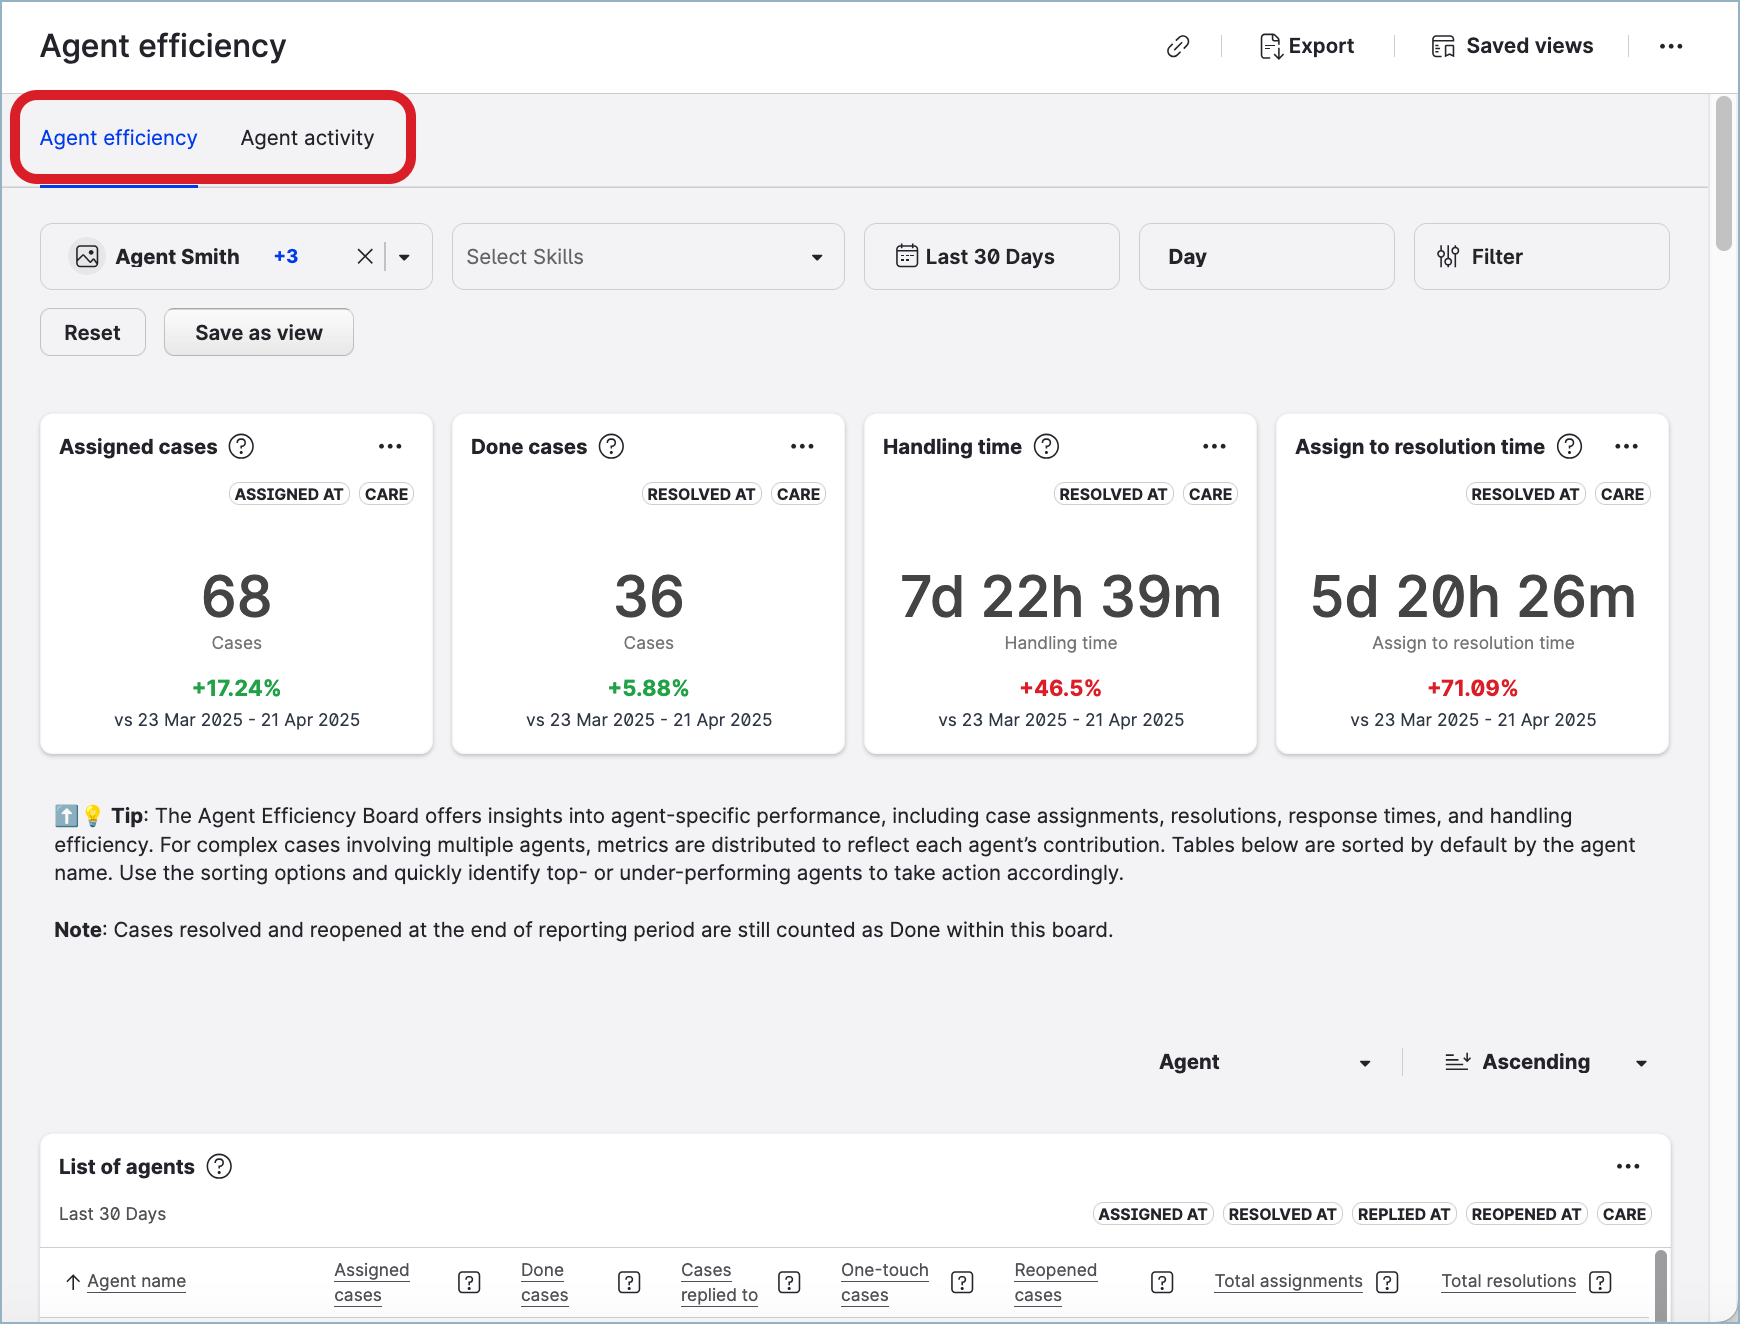This screenshot has width=1740, height=1324.
Task: Open Assigned cases card options menu
Action: [390, 446]
